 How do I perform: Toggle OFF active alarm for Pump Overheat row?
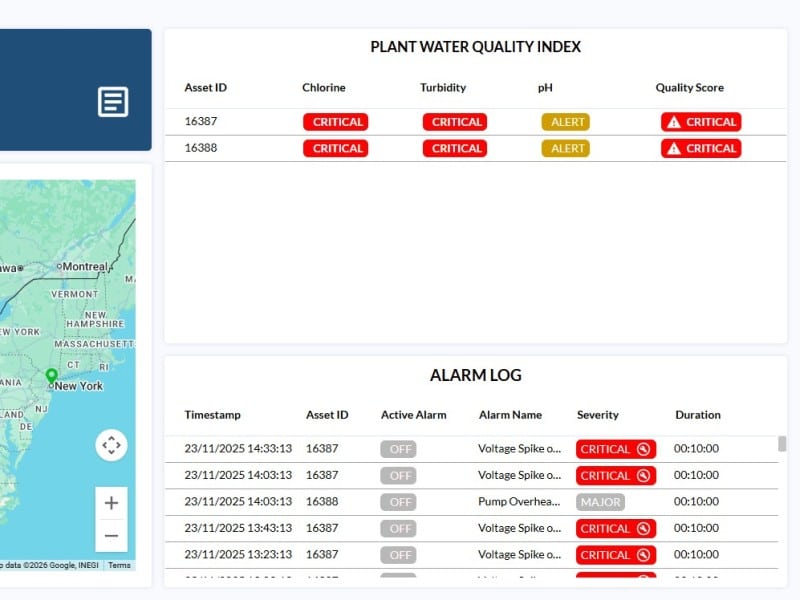point(398,502)
